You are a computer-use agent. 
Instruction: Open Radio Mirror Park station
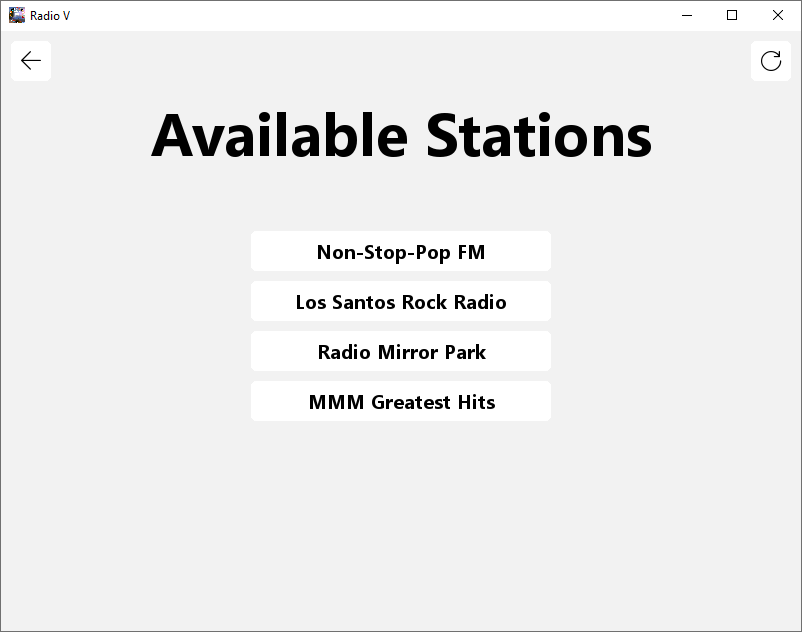[401, 351]
